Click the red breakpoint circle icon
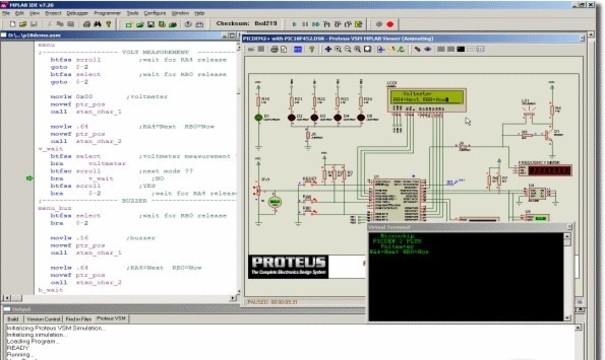 pos(390,24)
